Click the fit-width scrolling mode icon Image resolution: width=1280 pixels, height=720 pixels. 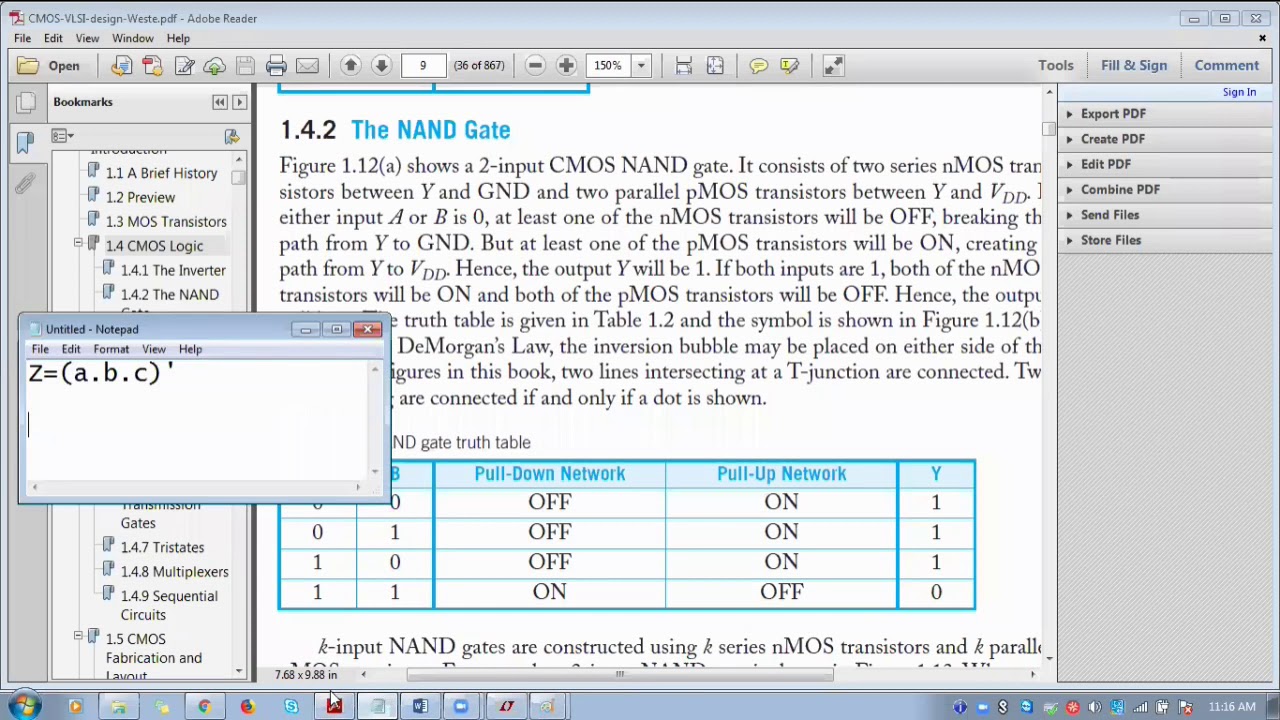[684, 66]
